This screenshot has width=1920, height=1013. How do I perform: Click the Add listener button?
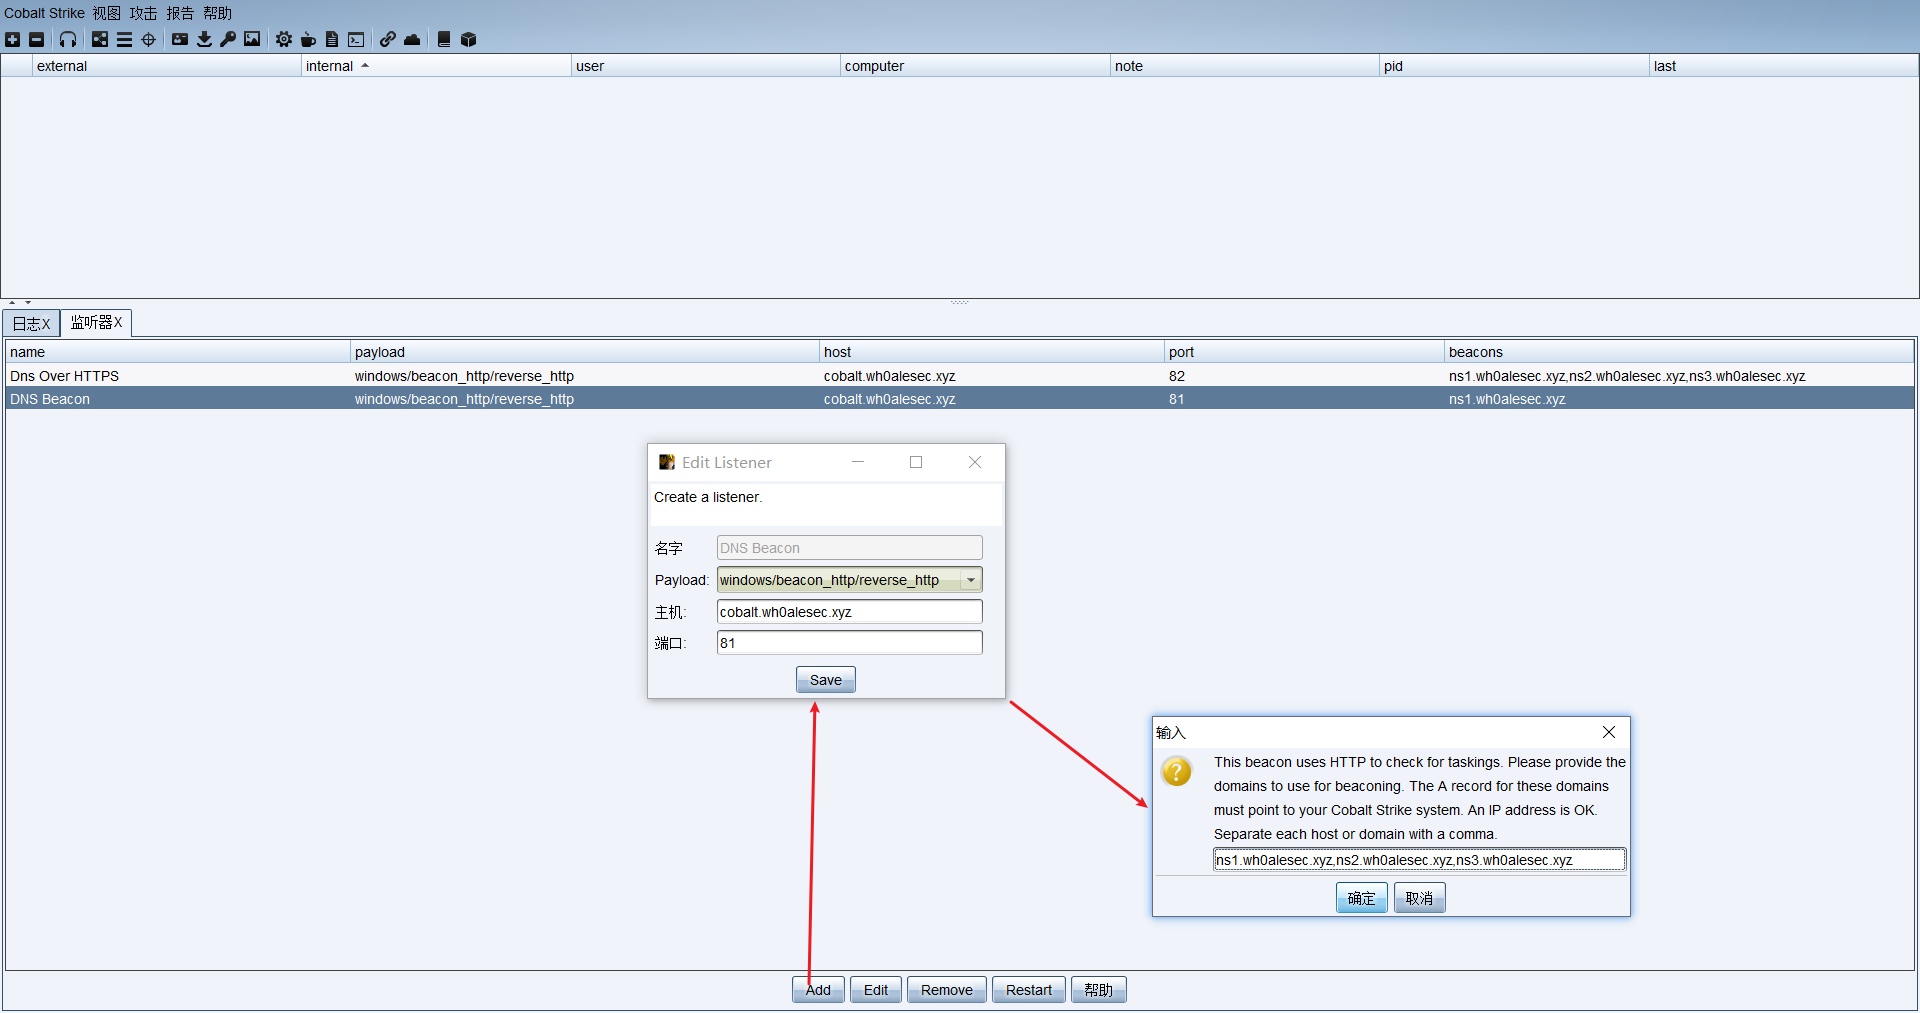(819, 990)
